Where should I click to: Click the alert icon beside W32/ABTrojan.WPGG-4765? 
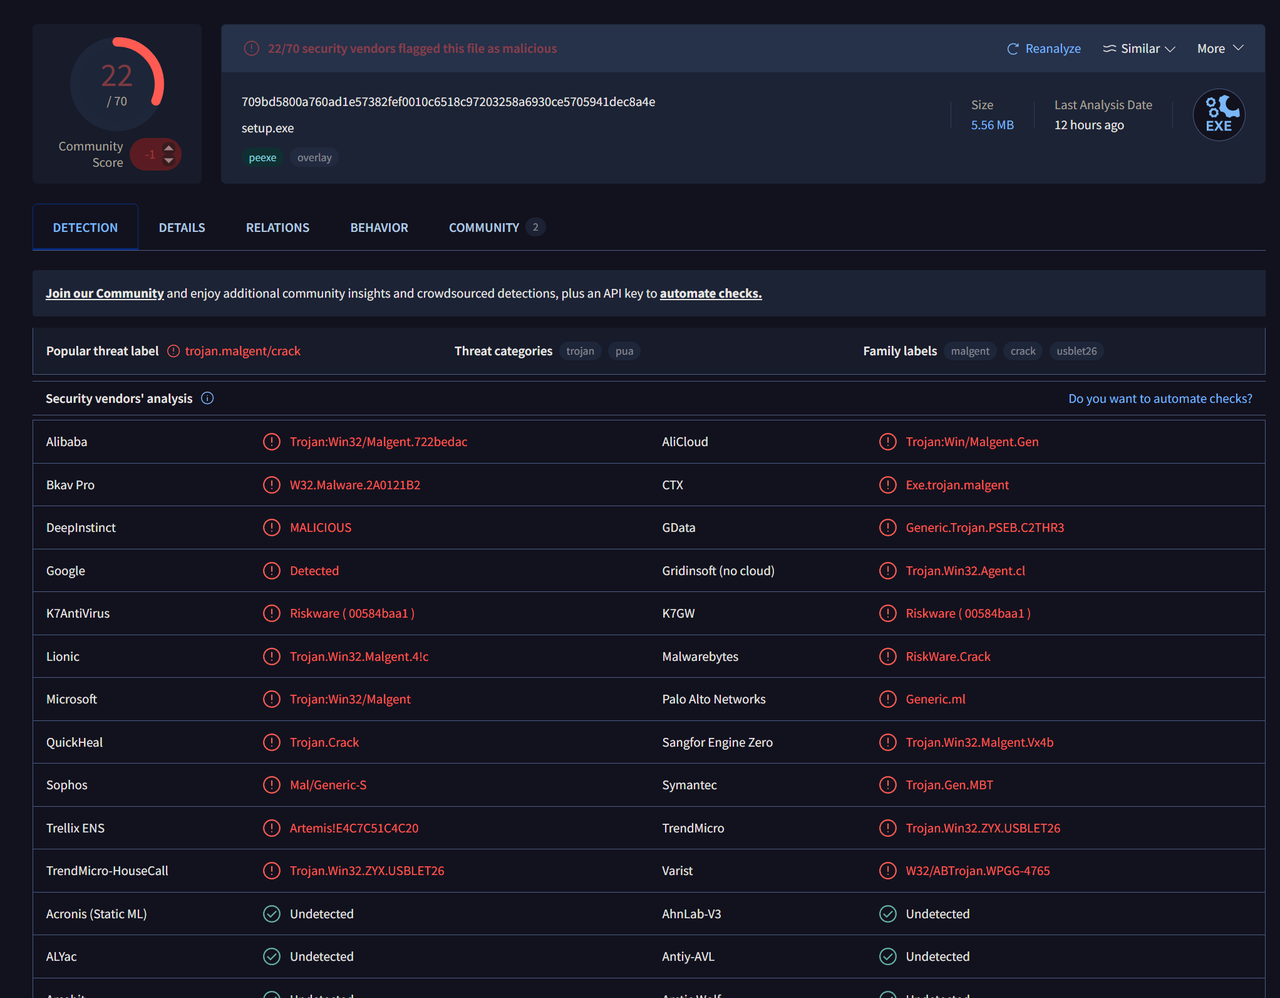[887, 871]
